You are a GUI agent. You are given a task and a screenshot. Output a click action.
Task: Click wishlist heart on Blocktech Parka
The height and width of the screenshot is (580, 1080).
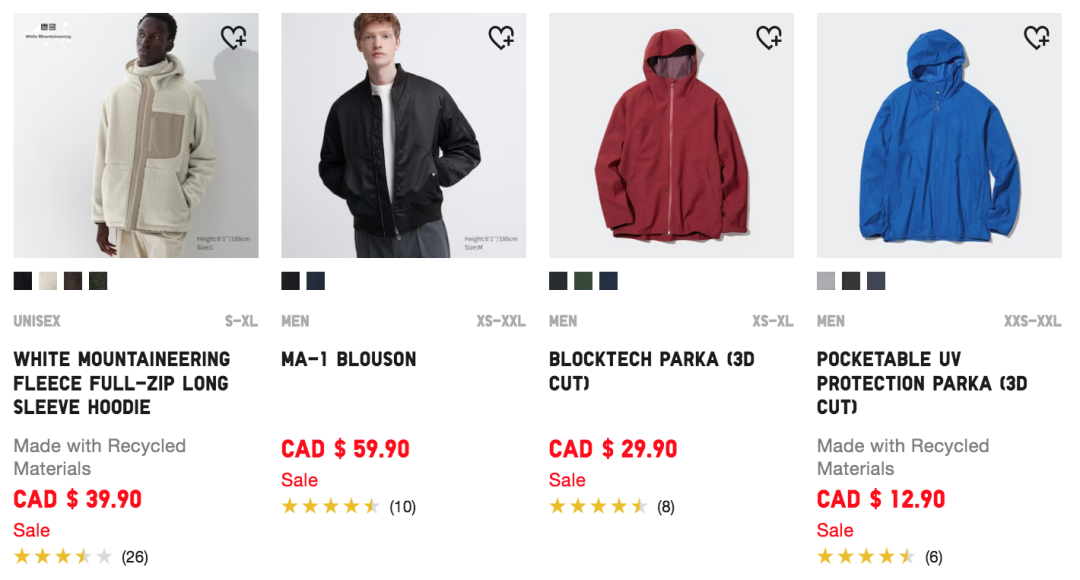pyautogui.click(x=769, y=38)
